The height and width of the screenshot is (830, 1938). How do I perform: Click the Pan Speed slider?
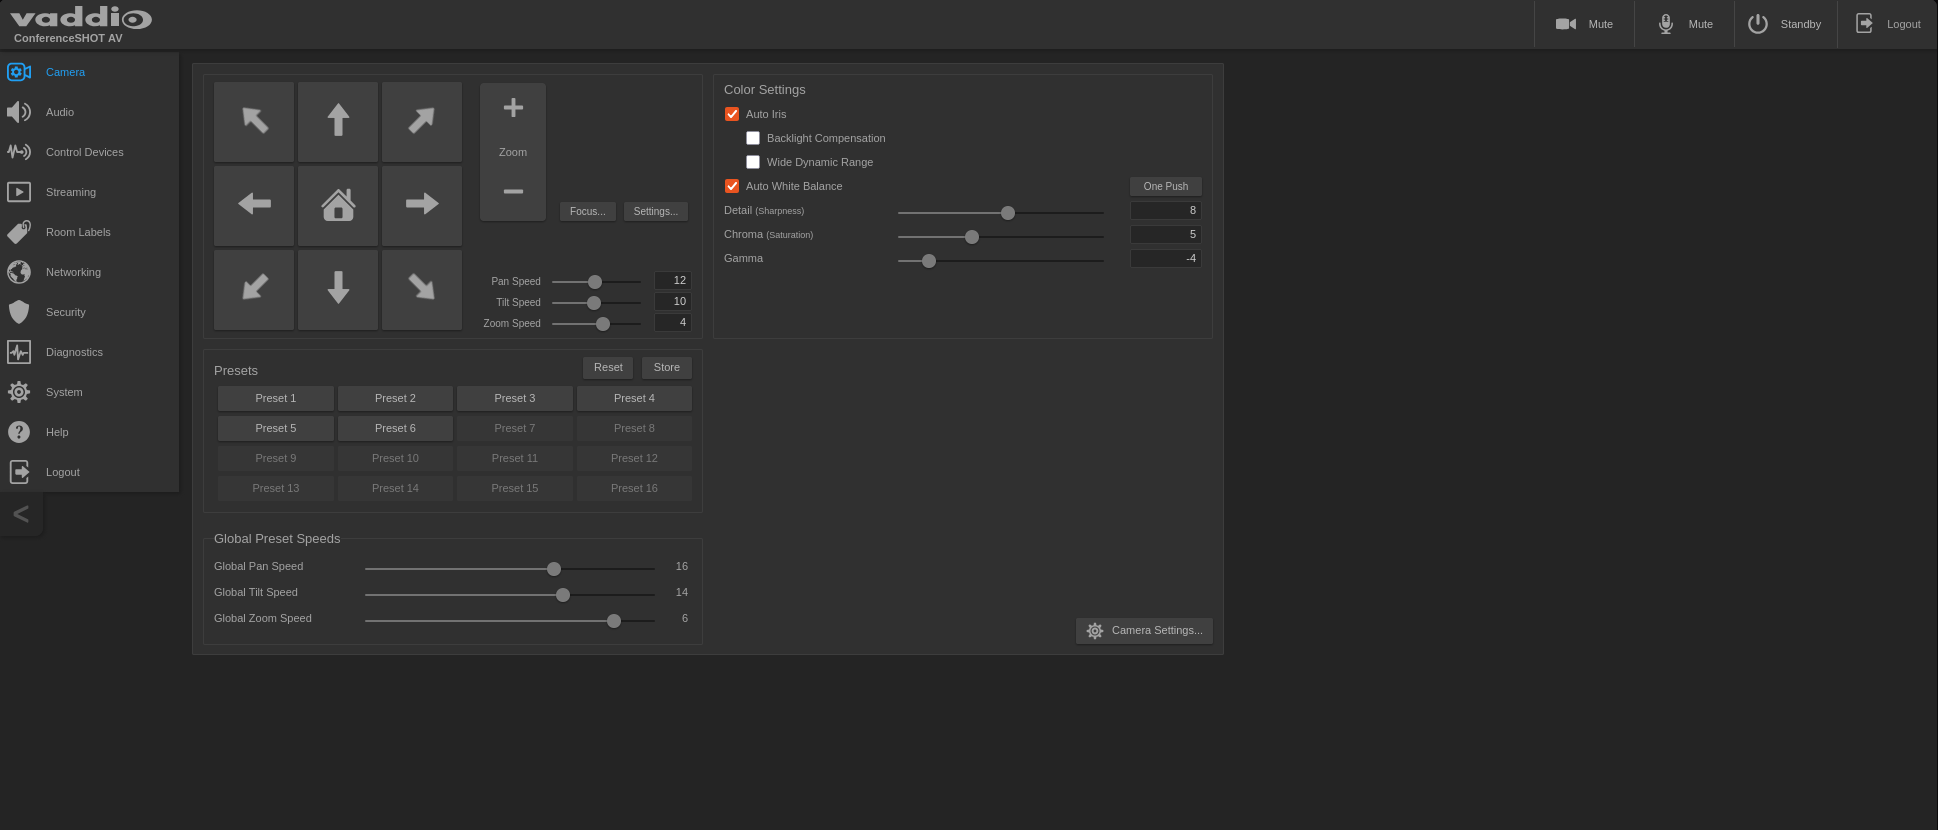596,282
